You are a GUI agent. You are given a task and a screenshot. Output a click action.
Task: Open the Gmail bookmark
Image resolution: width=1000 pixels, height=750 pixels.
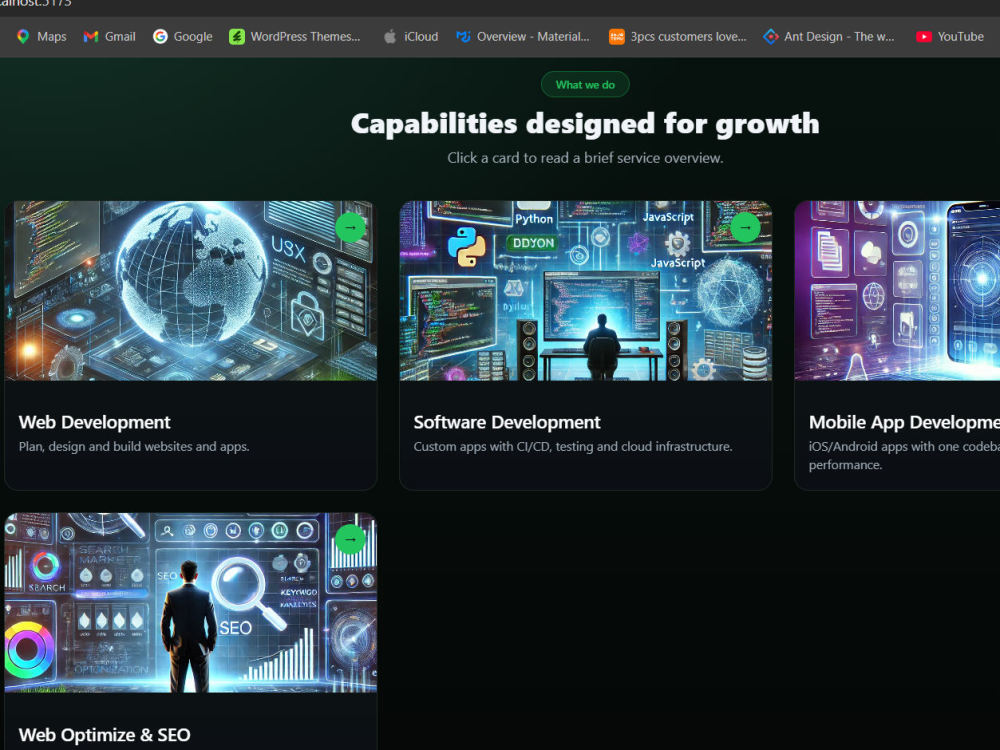tap(110, 36)
